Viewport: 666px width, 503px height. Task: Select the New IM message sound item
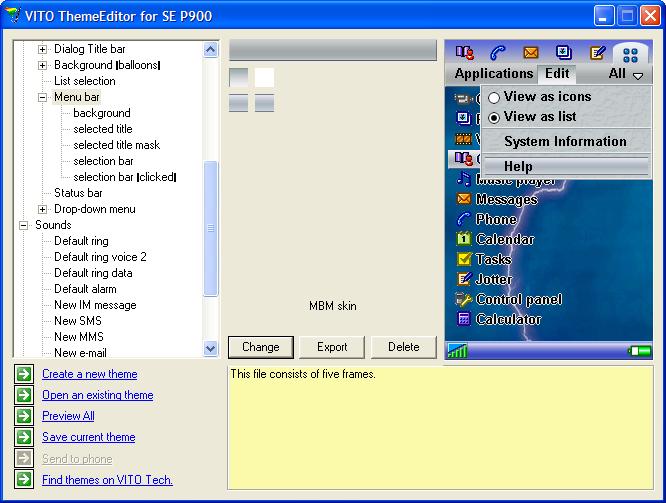pos(95,305)
